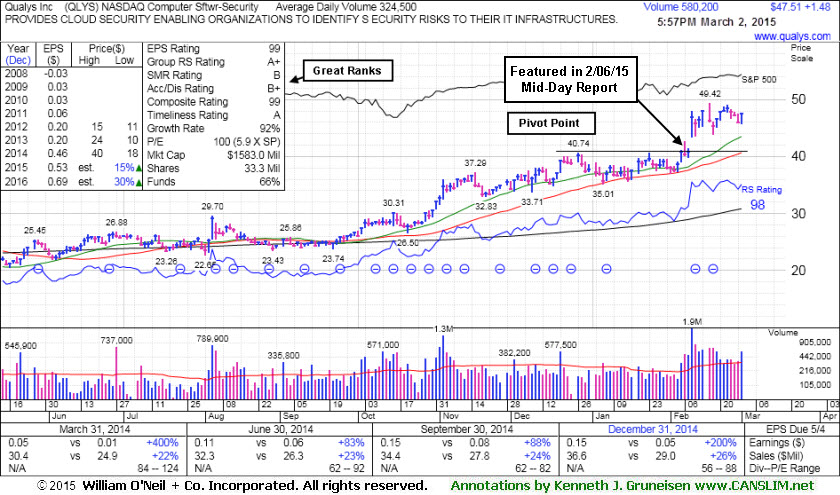Click the +200% earnings change value

pyautogui.click(x=721, y=443)
